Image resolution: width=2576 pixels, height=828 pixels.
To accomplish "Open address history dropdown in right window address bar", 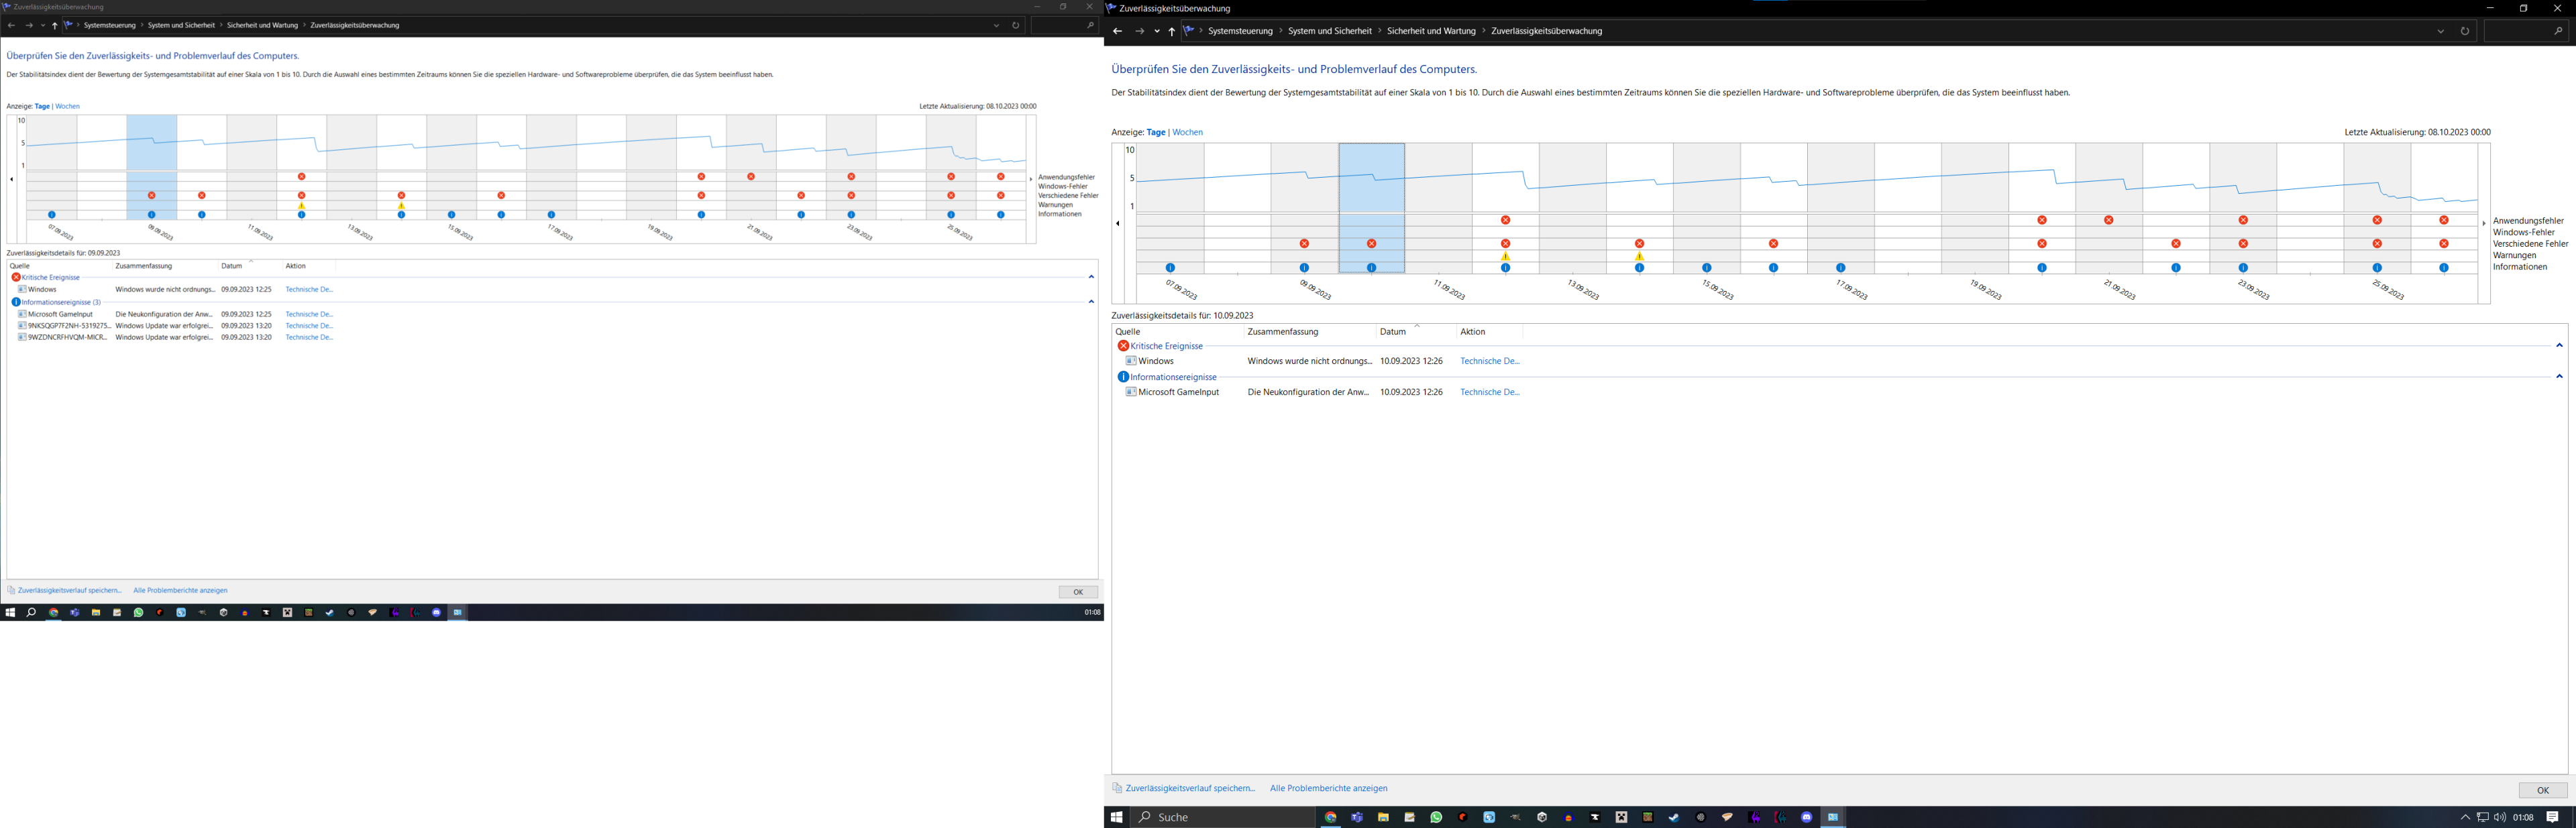I will point(2440,31).
